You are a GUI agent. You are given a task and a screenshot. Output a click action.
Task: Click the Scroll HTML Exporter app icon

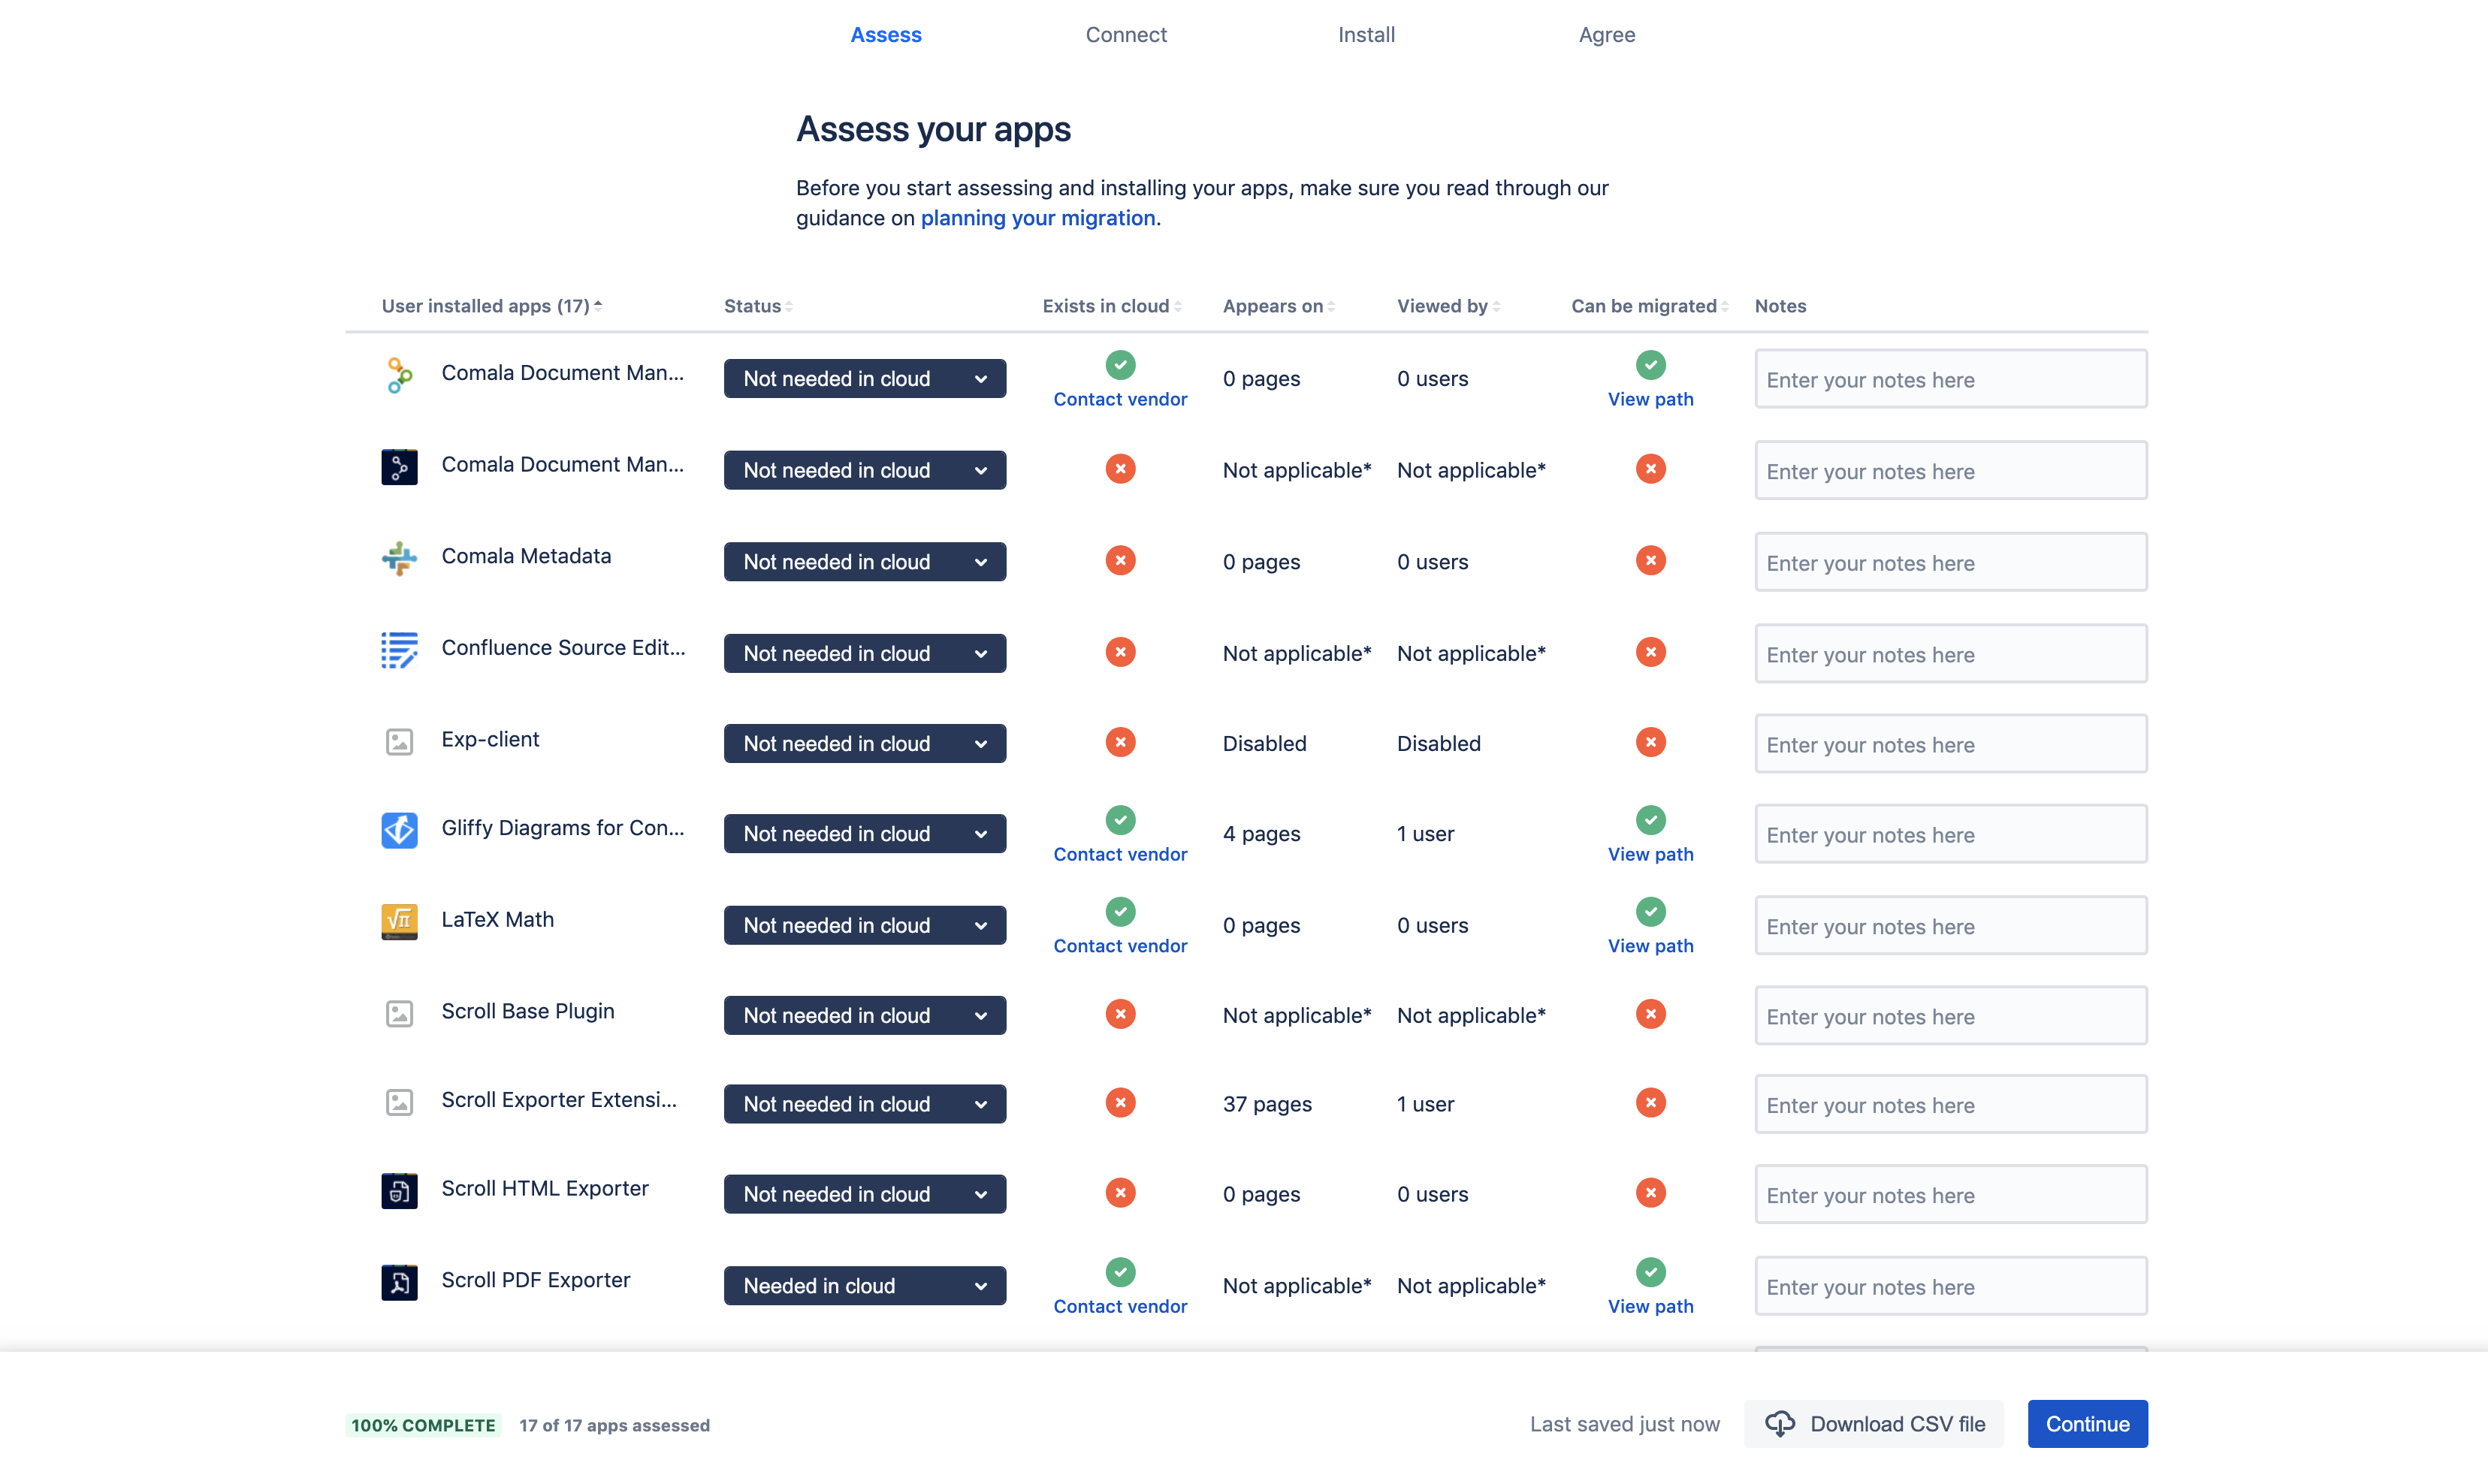tap(399, 1191)
